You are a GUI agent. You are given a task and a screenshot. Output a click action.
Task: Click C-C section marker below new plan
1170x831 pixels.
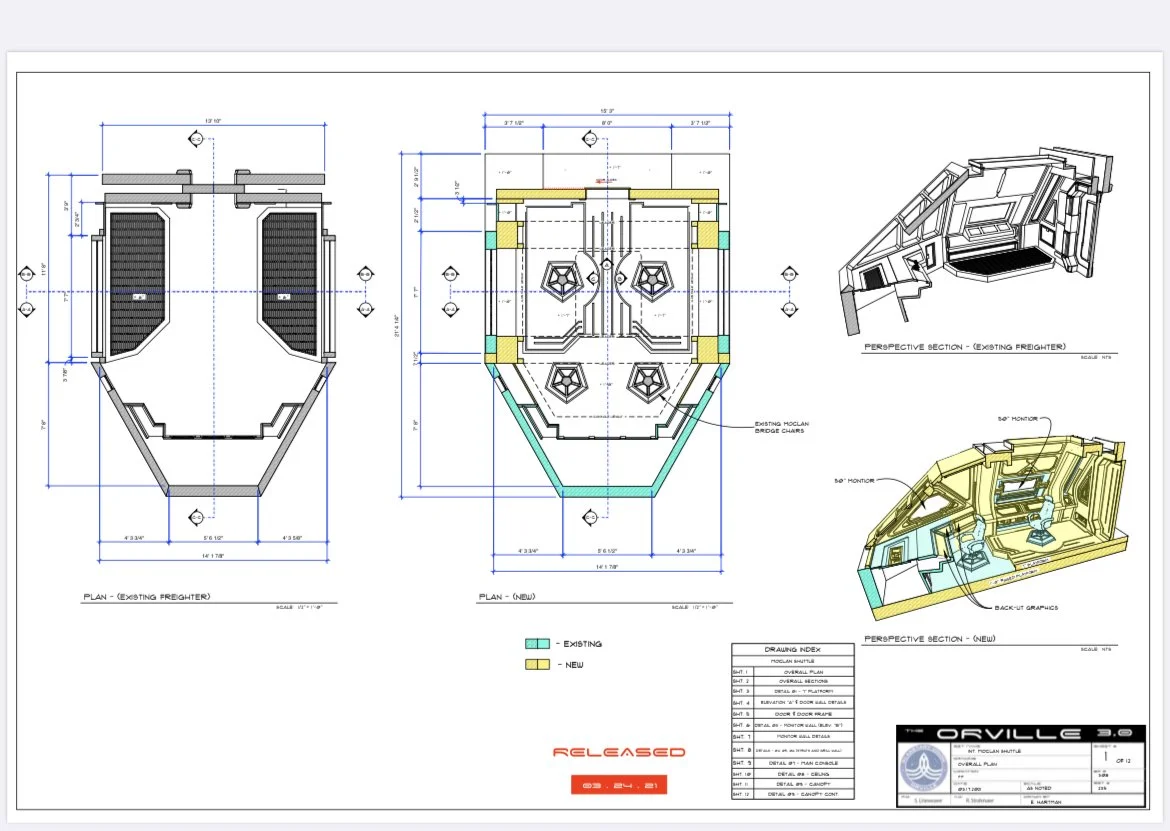(590, 517)
